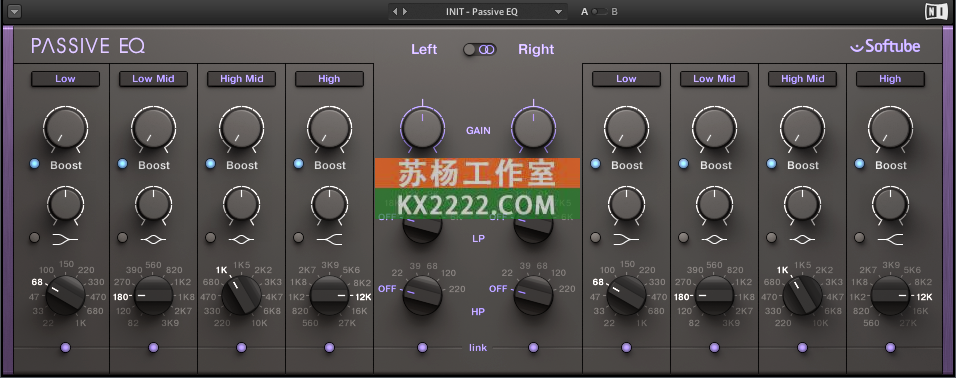Click link dot under left Low band
This screenshot has width=956, height=378.
point(65,348)
